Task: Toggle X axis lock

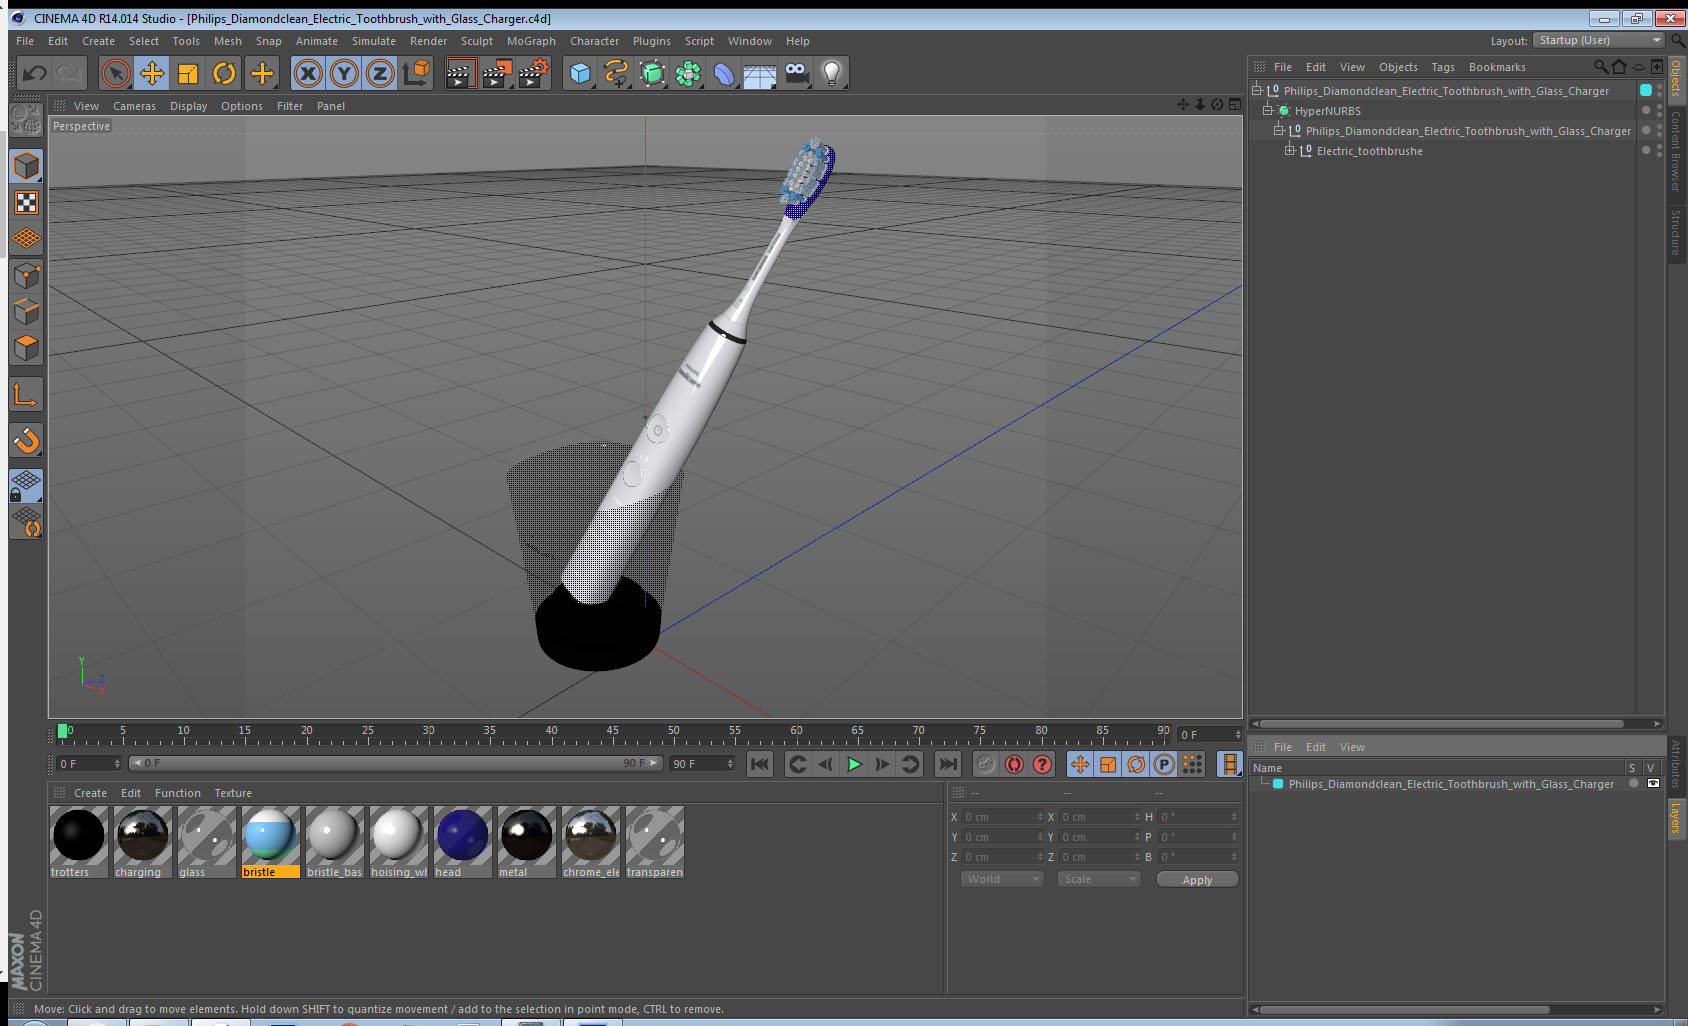Action: (308, 73)
